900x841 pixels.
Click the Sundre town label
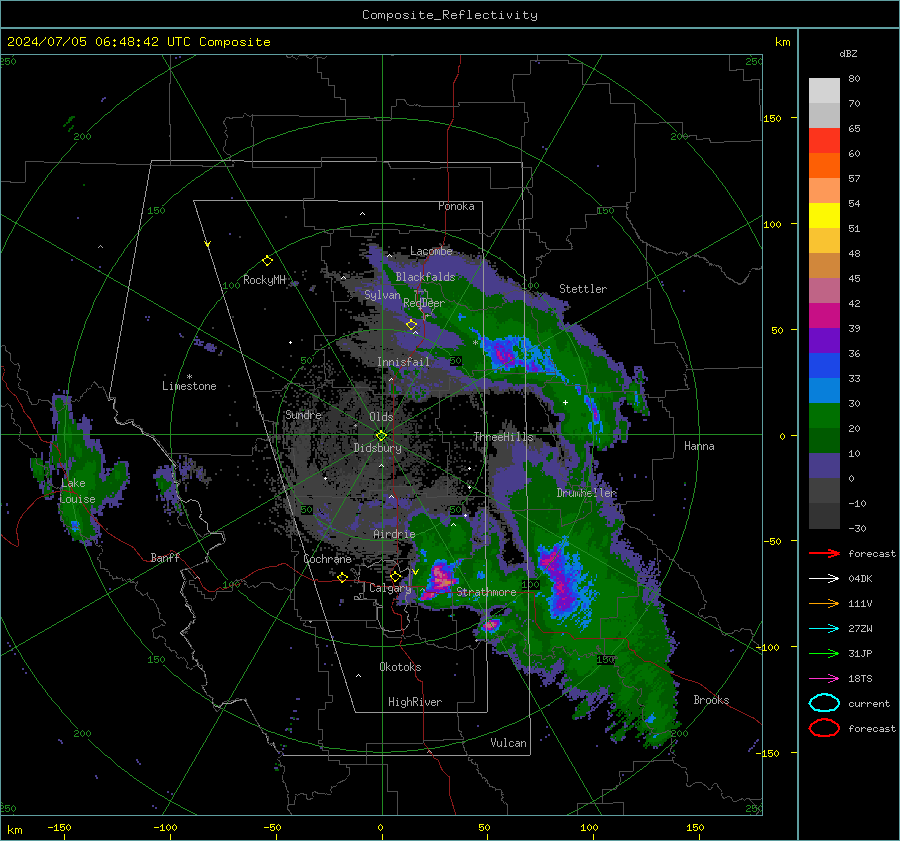coord(303,415)
